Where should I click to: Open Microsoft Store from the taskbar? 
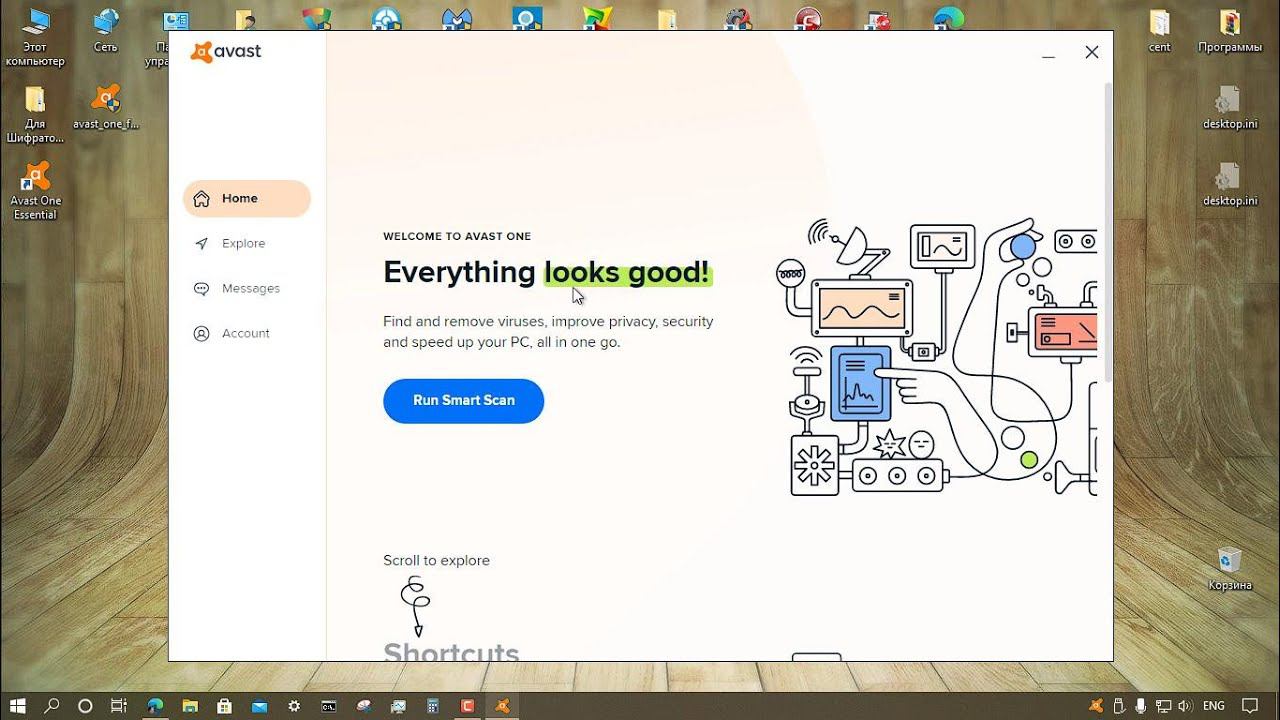coord(225,706)
